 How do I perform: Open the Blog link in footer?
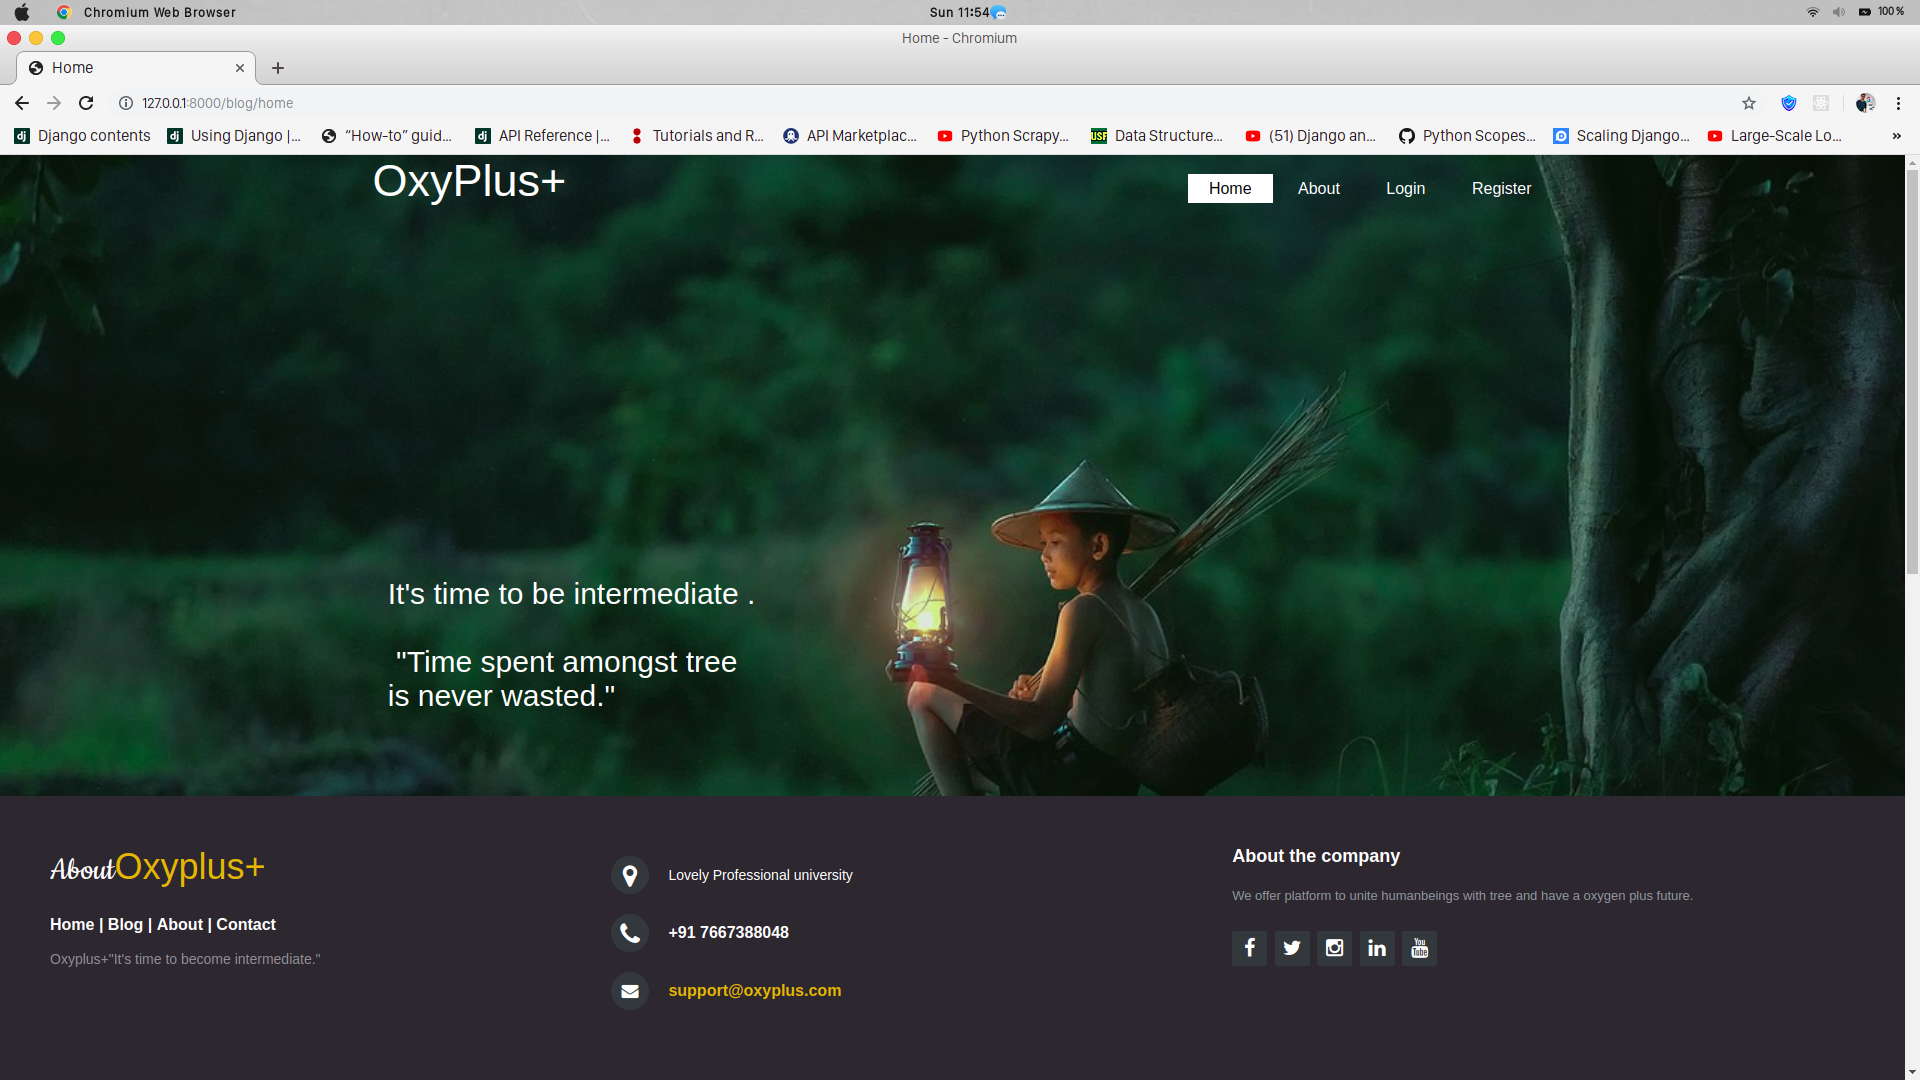click(x=125, y=924)
